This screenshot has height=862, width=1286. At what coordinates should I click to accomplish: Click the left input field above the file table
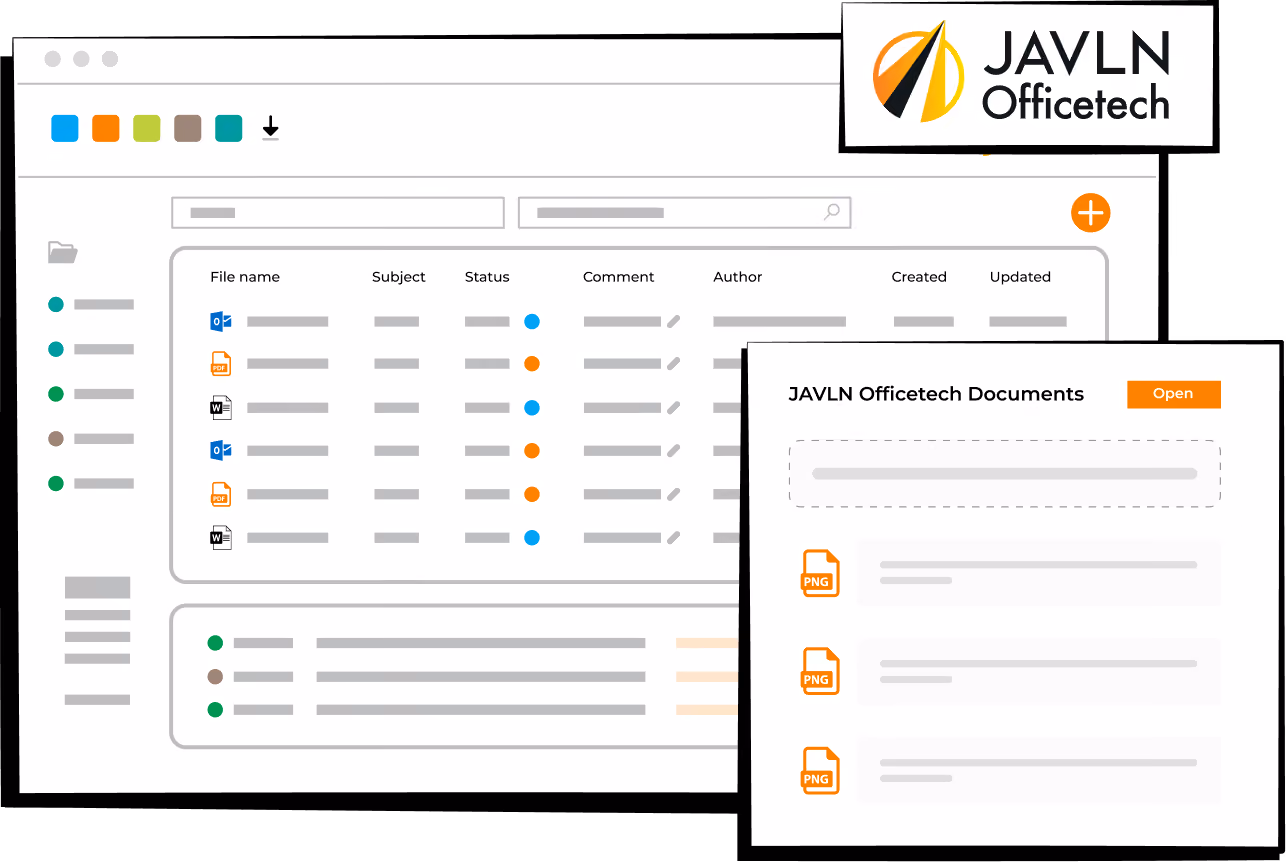[x=338, y=213]
